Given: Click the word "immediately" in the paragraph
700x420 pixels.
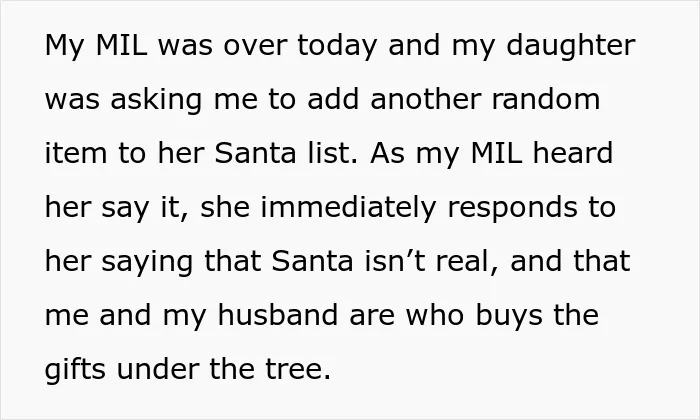Looking at the screenshot, I should pyautogui.click(x=348, y=209).
